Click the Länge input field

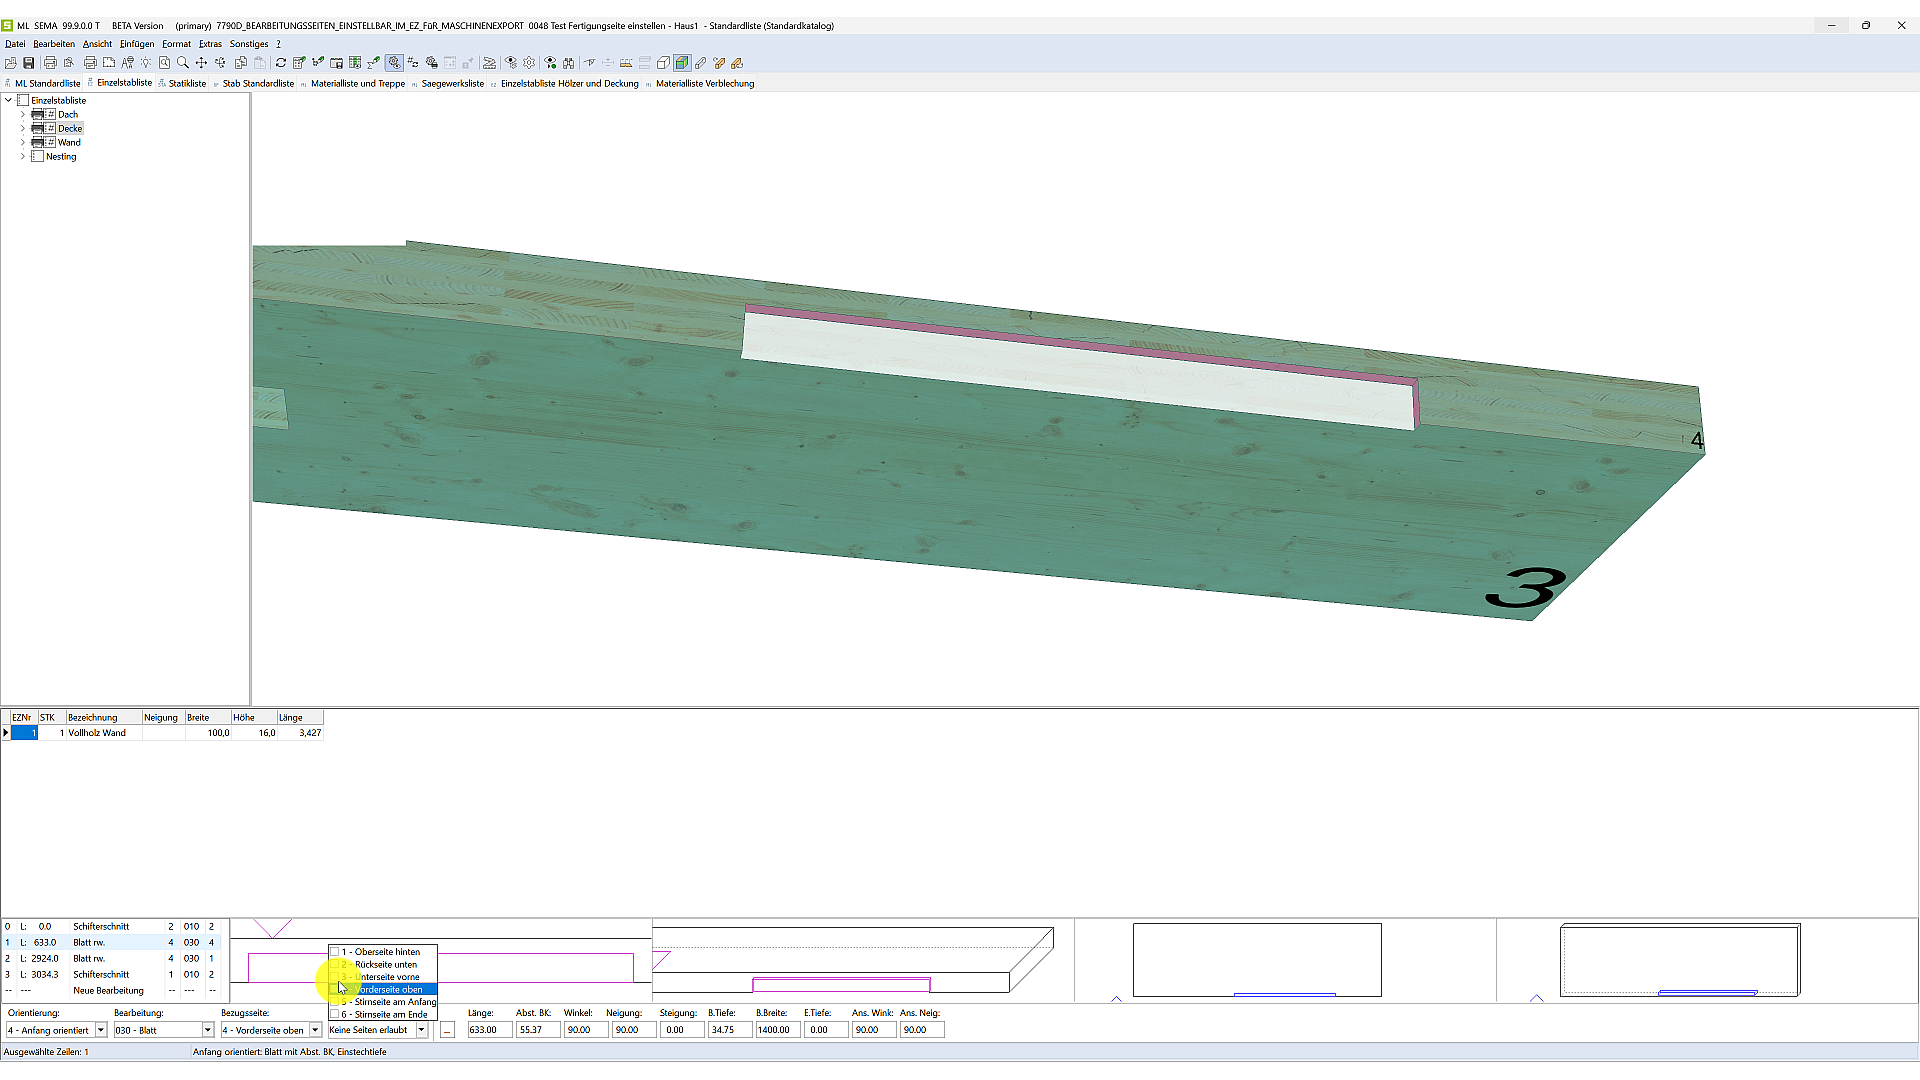click(x=488, y=1030)
